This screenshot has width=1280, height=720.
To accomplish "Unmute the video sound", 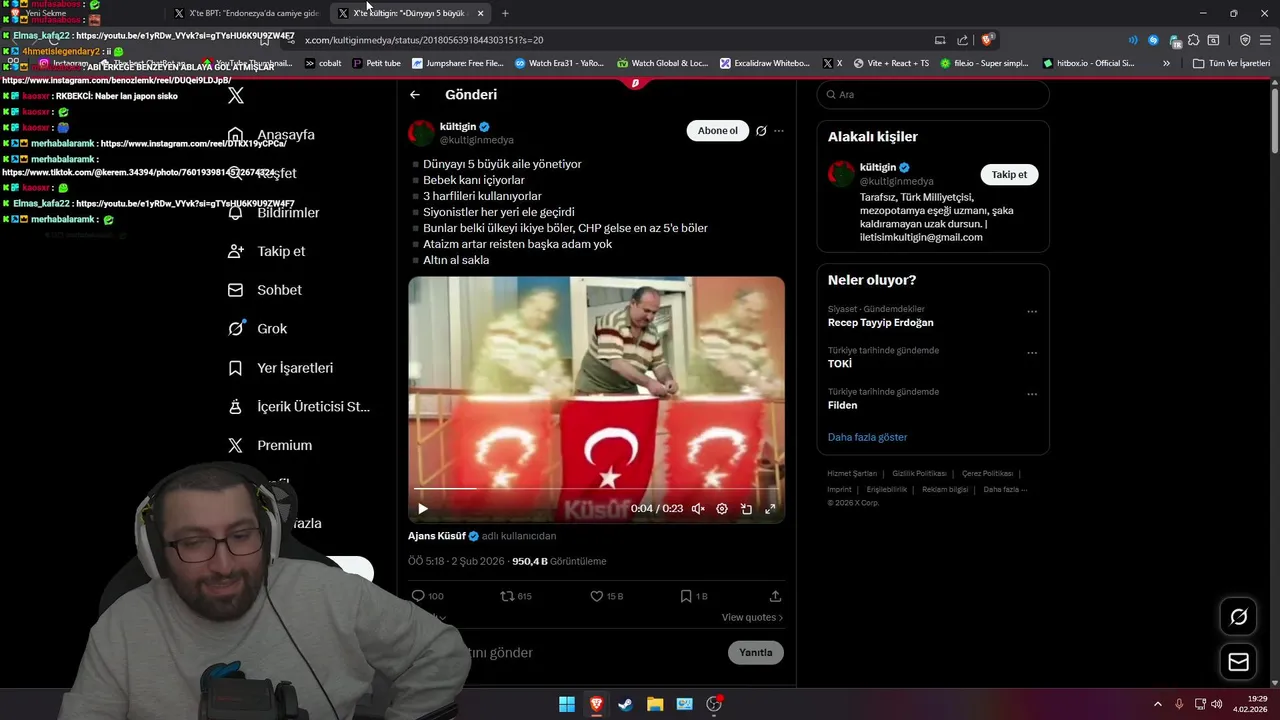I will (698, 509).
